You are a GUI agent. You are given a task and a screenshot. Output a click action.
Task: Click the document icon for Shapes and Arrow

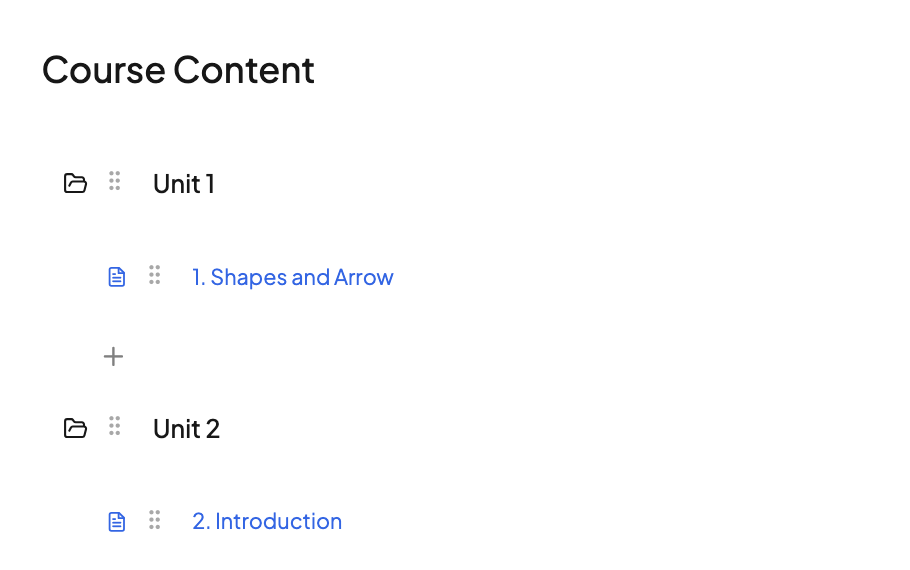coord(117,277)
